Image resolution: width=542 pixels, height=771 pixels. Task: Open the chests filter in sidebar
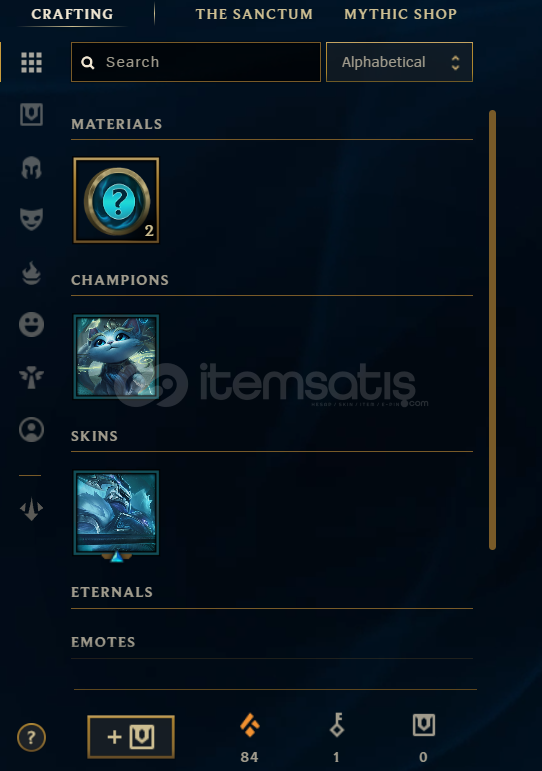(x=31, y=115)
